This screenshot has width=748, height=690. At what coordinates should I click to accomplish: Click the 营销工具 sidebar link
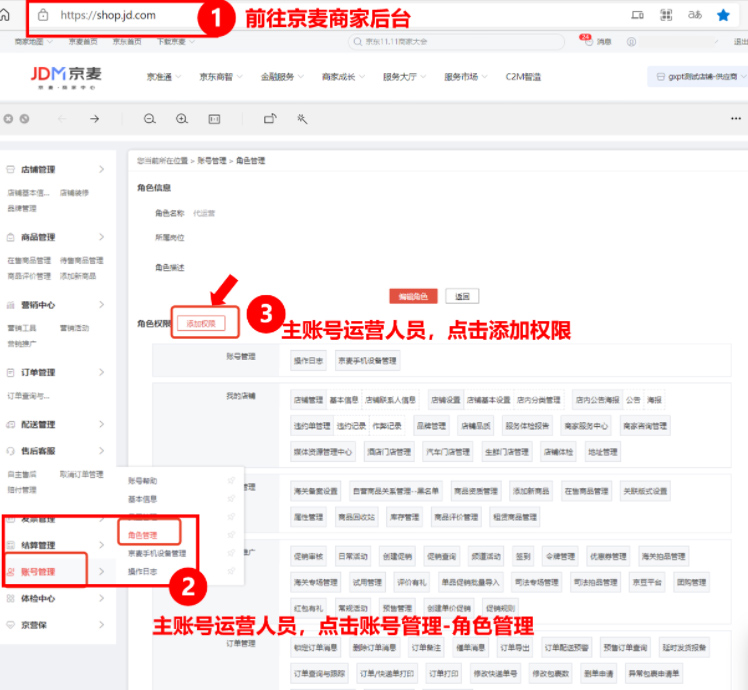[x=22, y=328]
